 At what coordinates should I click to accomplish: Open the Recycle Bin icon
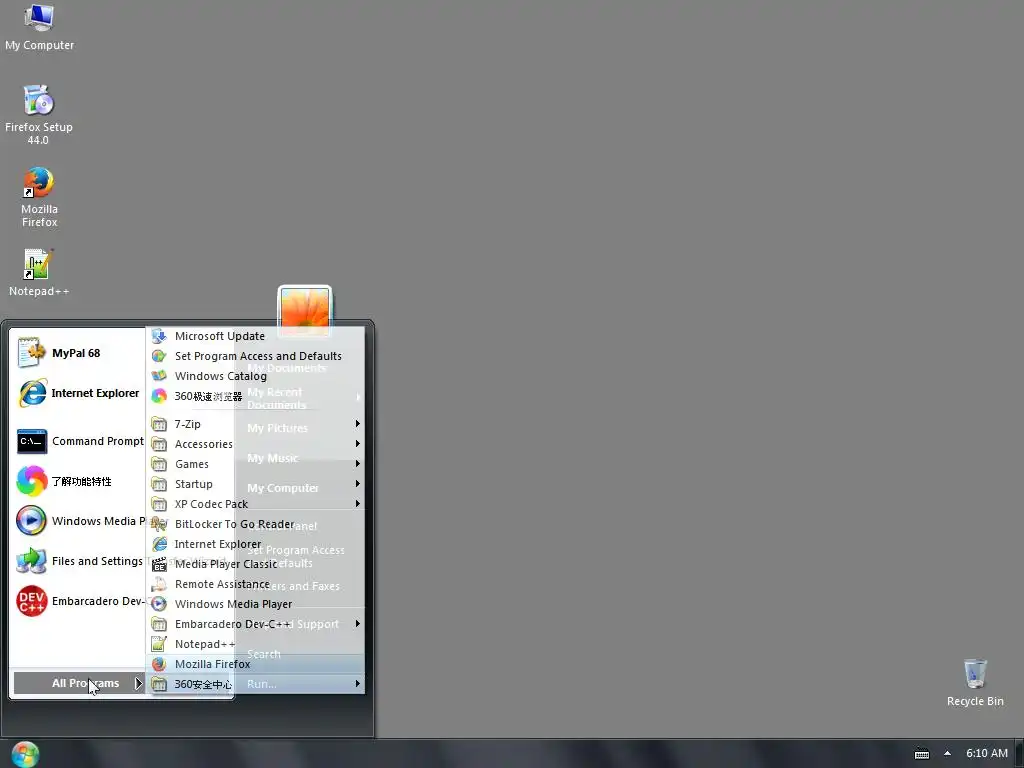pos(974,682)
